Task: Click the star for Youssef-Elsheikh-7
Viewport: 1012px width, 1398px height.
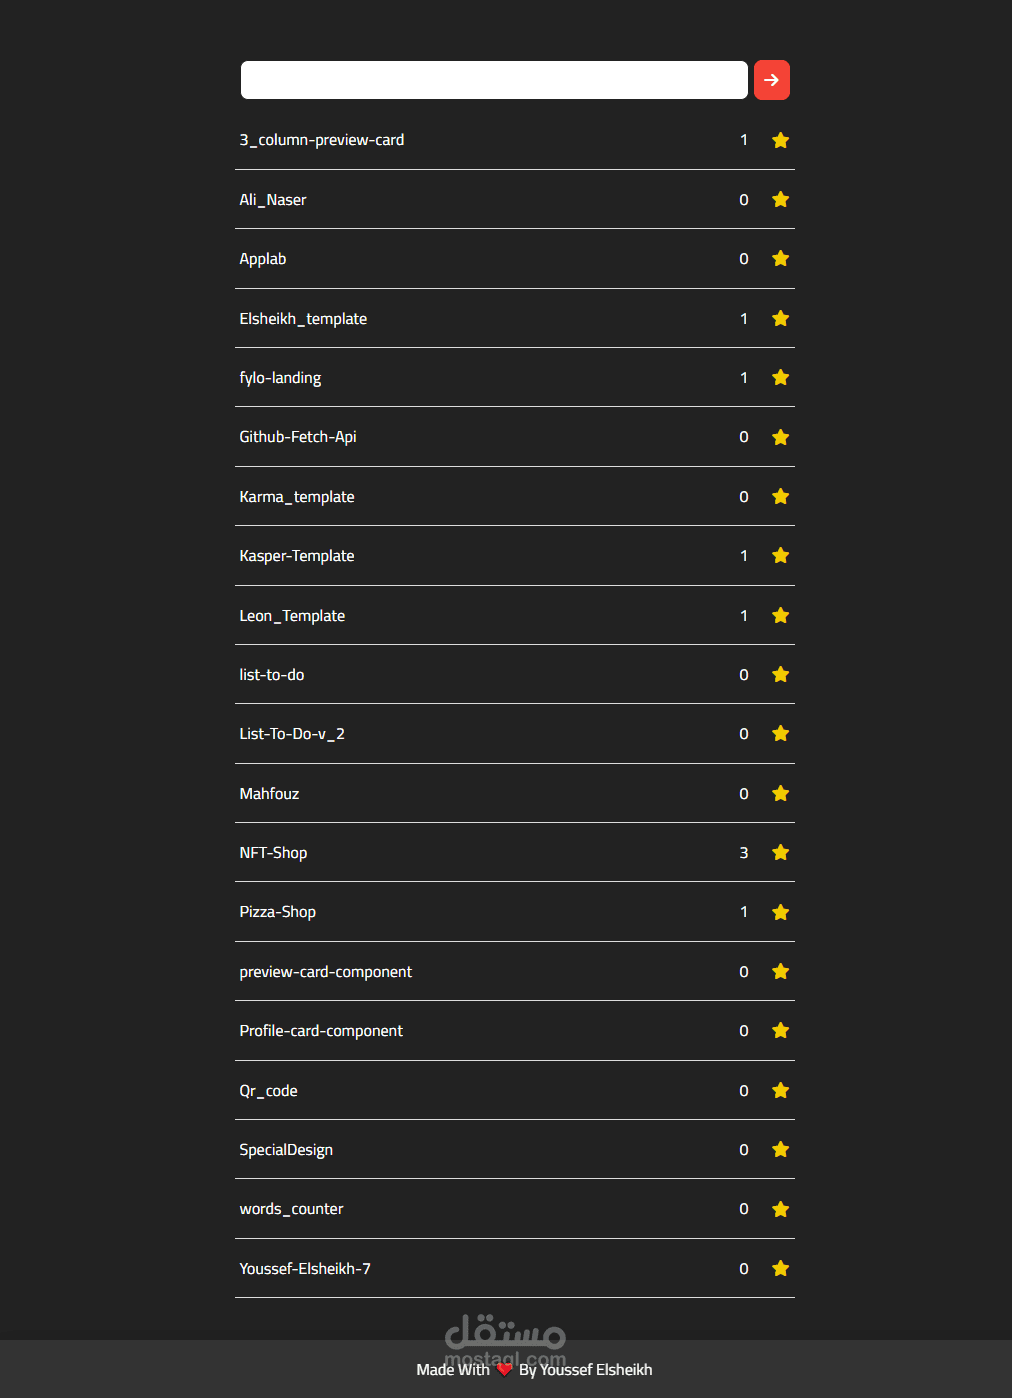Action: (781, 1269)
